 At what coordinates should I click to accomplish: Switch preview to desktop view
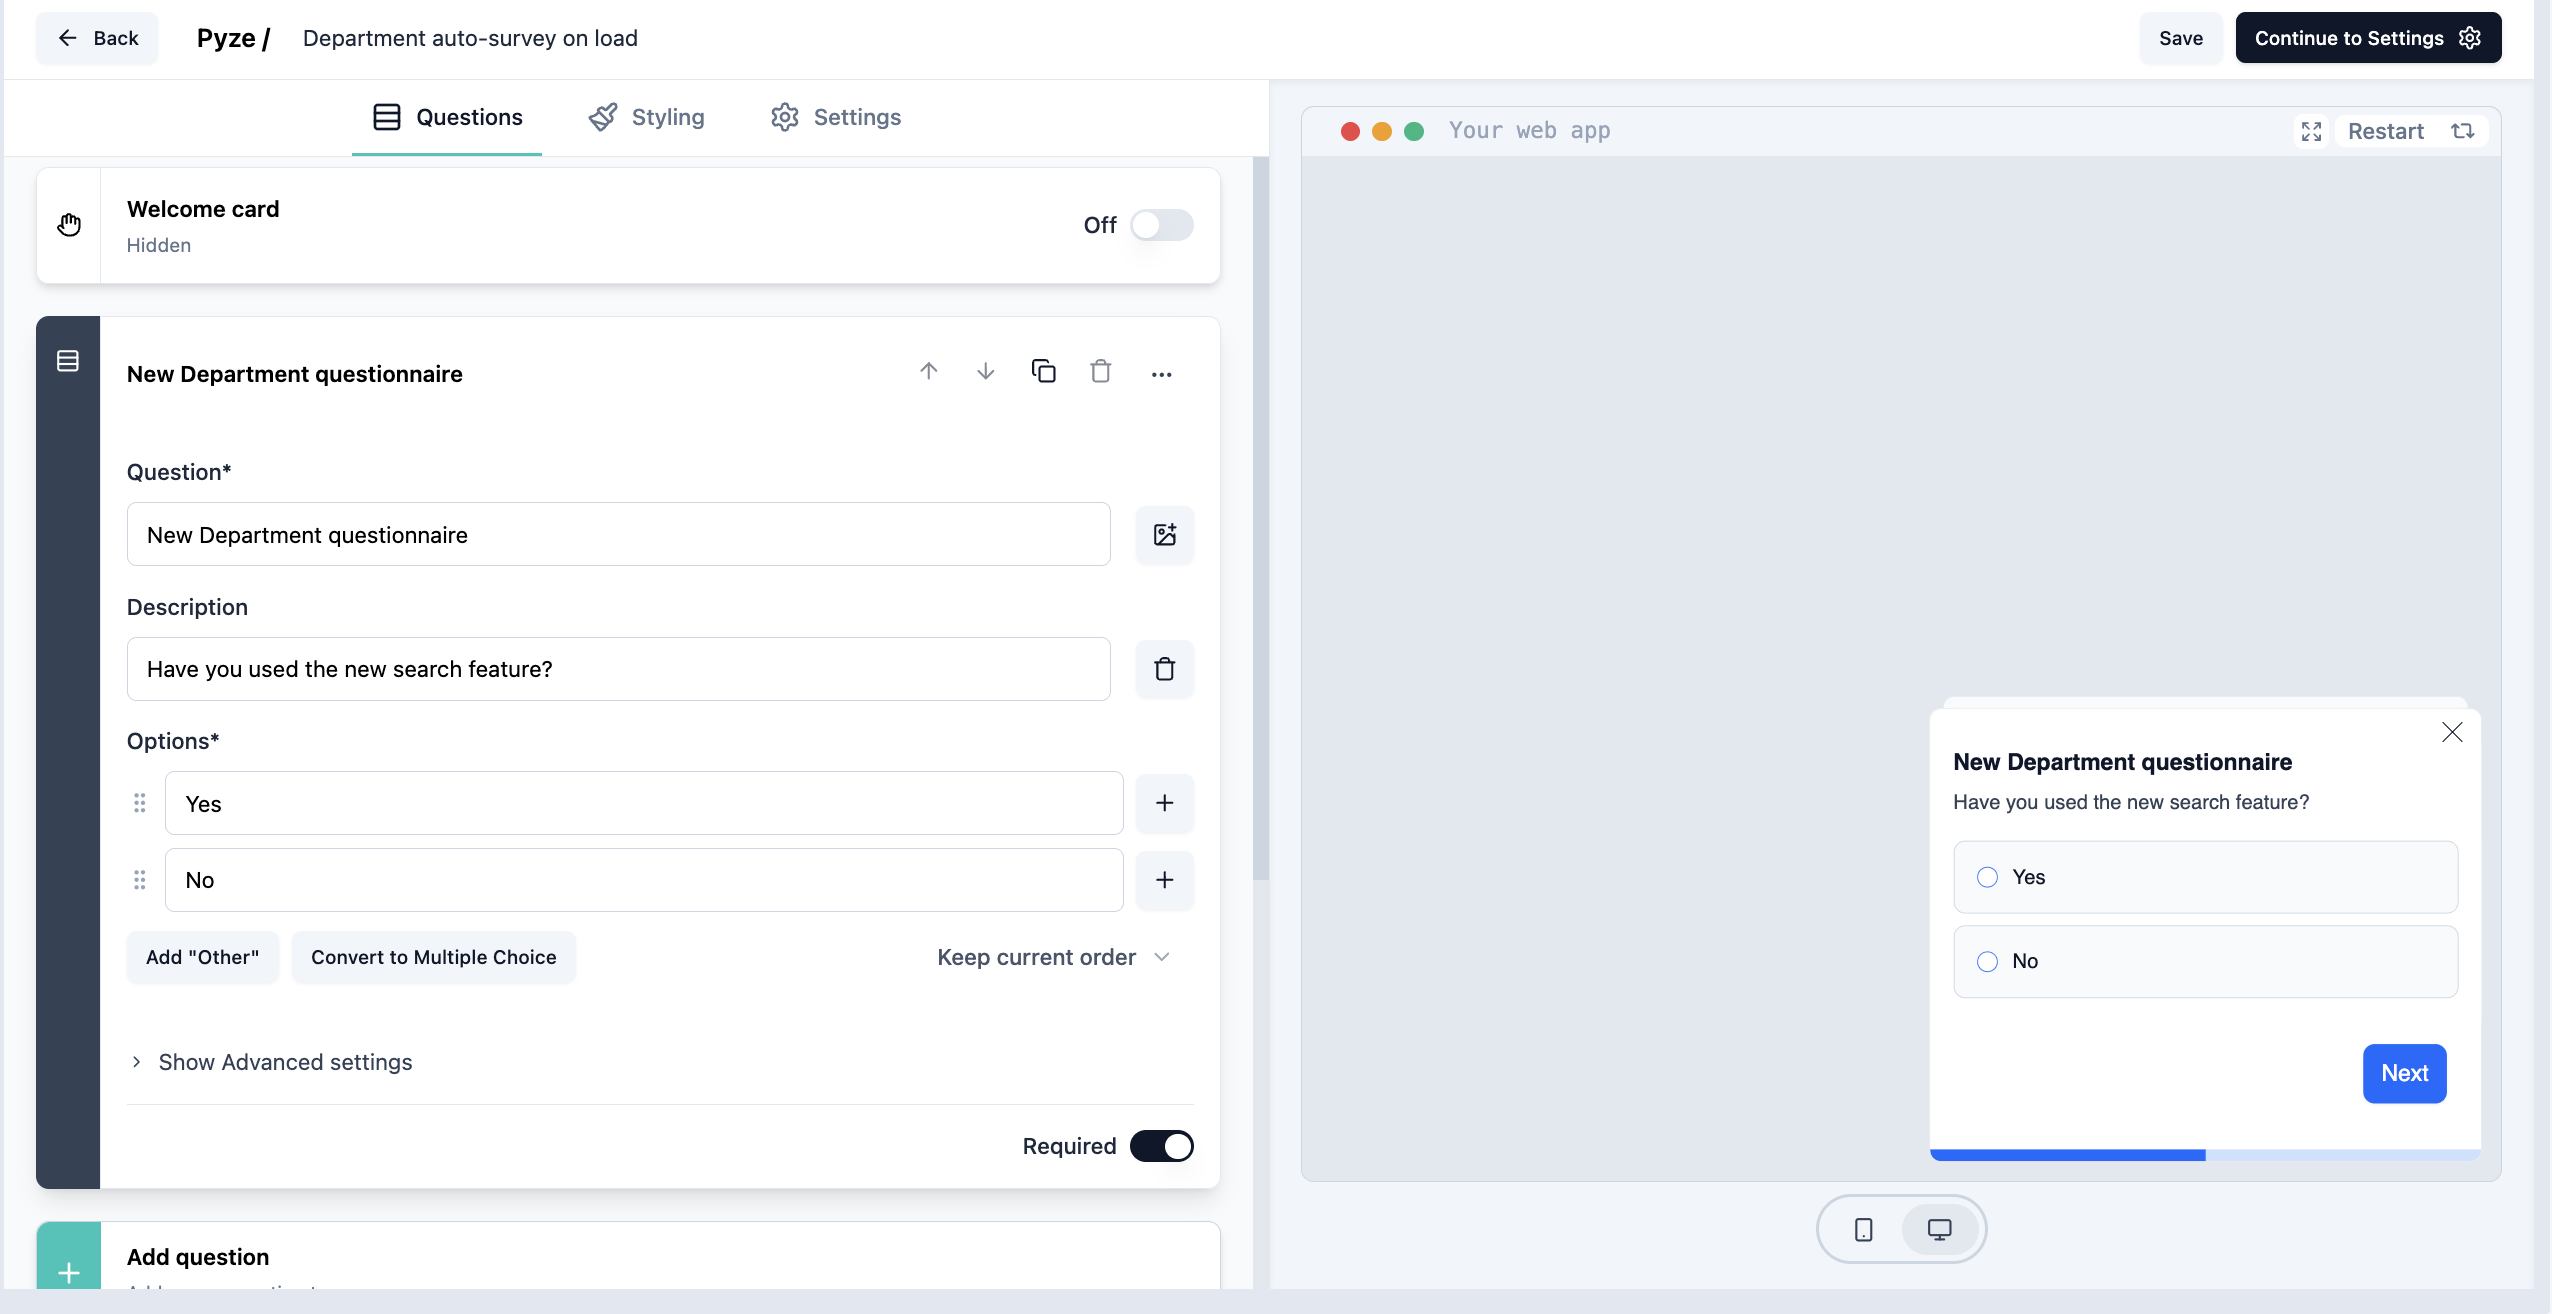1940,1229
